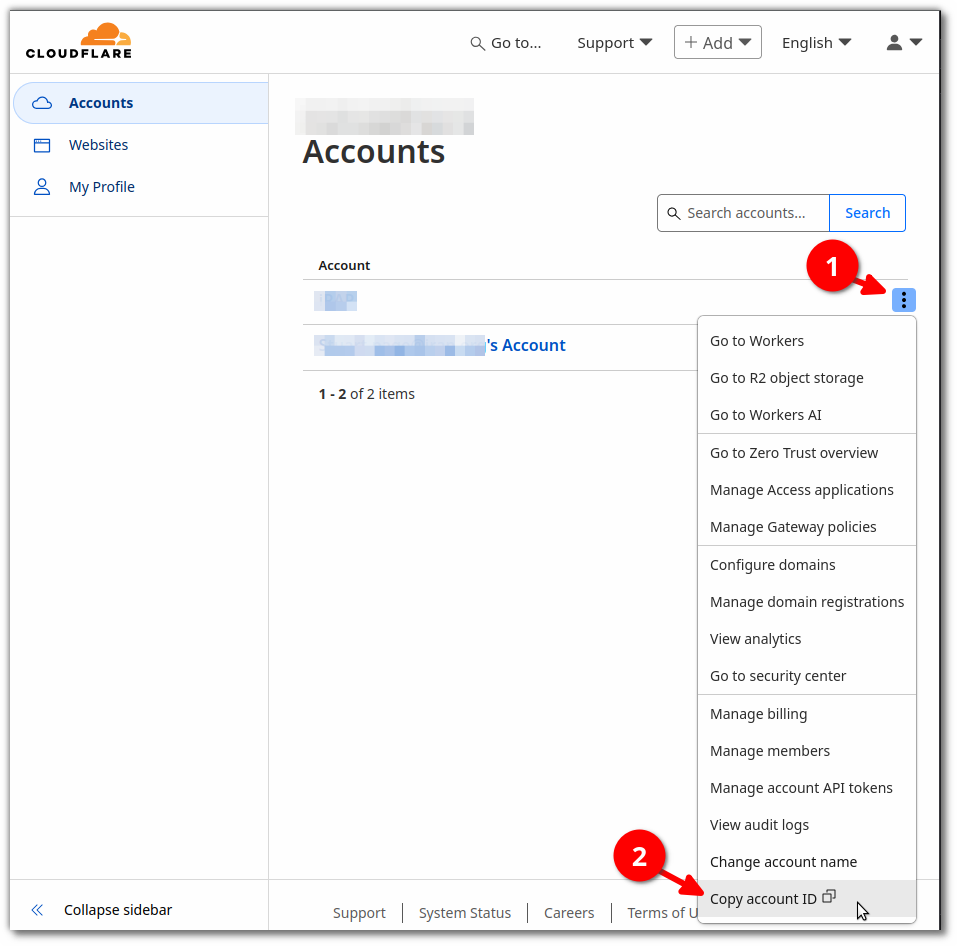Image resolution: width=957 pixels, height=946 pixels.
Task: Expand the Add dropdown in the header
Action: coord(717,41)
